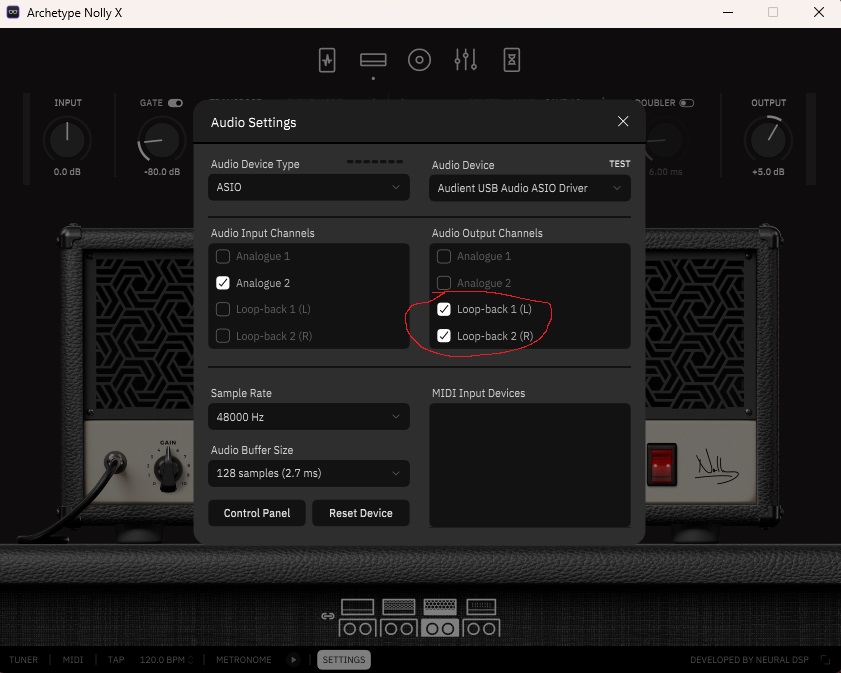Toggle the amp-cab link icon
This screenshot has width=841, height=673.
point(328,616)
